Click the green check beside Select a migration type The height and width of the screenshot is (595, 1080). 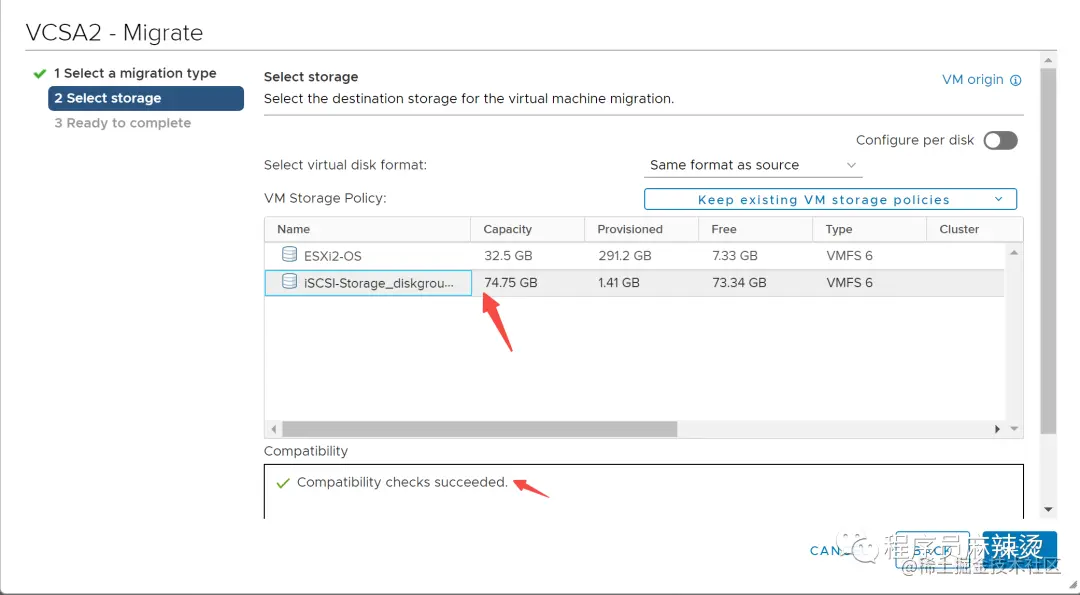(40, 74)
